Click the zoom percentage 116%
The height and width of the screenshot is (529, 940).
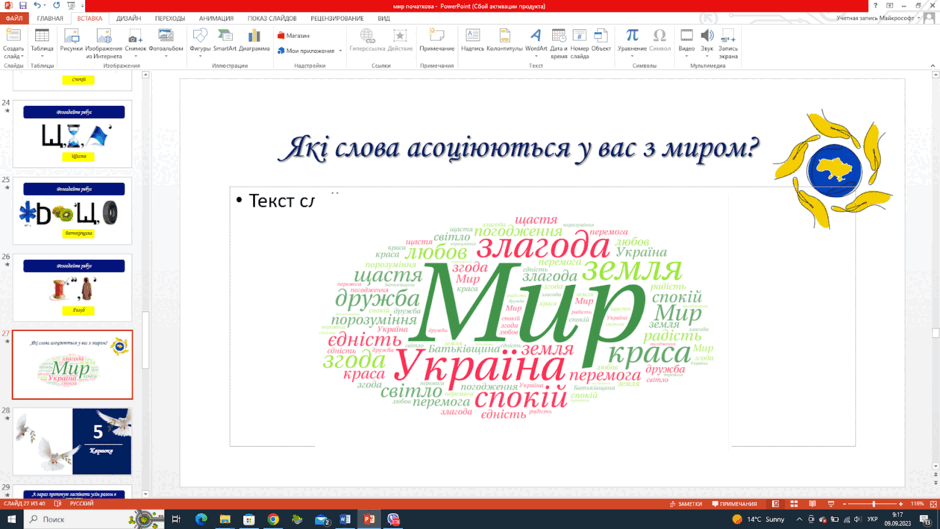click(x=917, y=504)
